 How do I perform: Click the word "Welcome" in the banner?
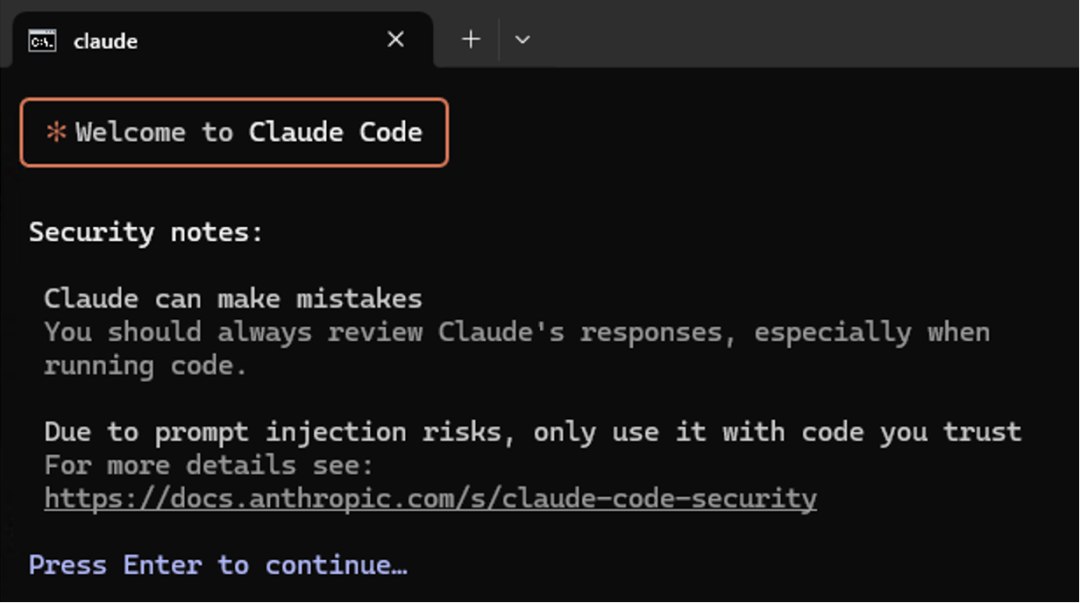(130, 132)
